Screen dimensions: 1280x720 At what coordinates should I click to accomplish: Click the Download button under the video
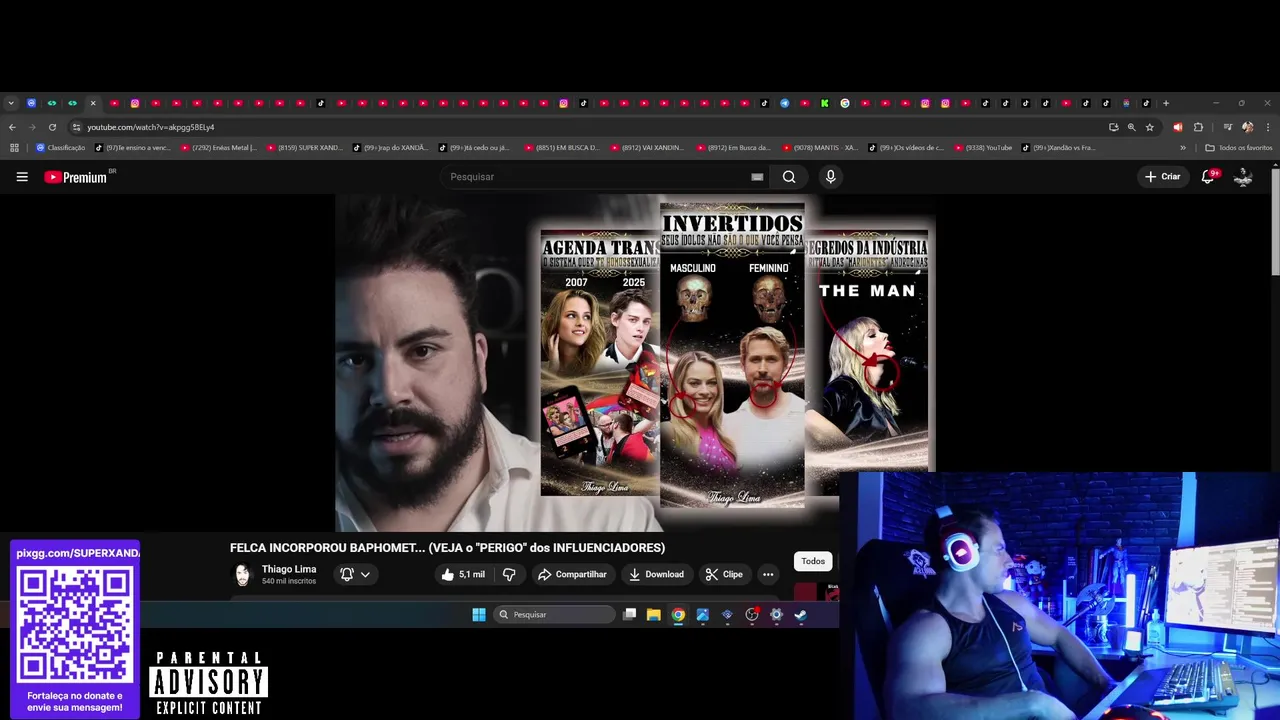[x=656, y=574]
